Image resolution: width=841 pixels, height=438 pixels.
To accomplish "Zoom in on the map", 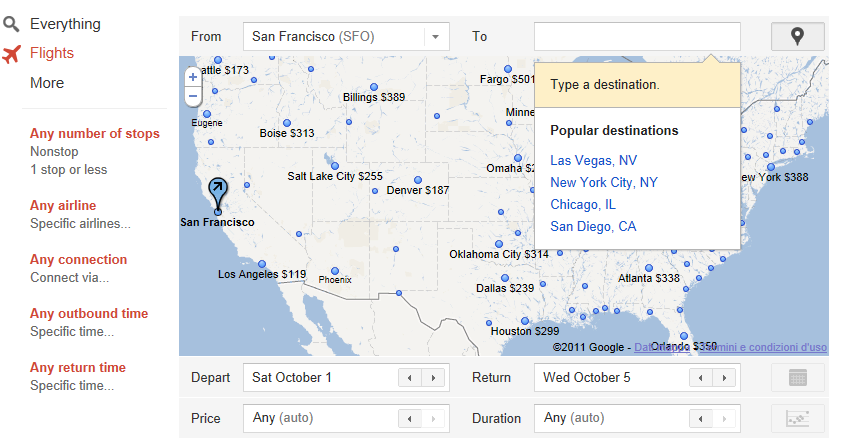I will 192,76.
